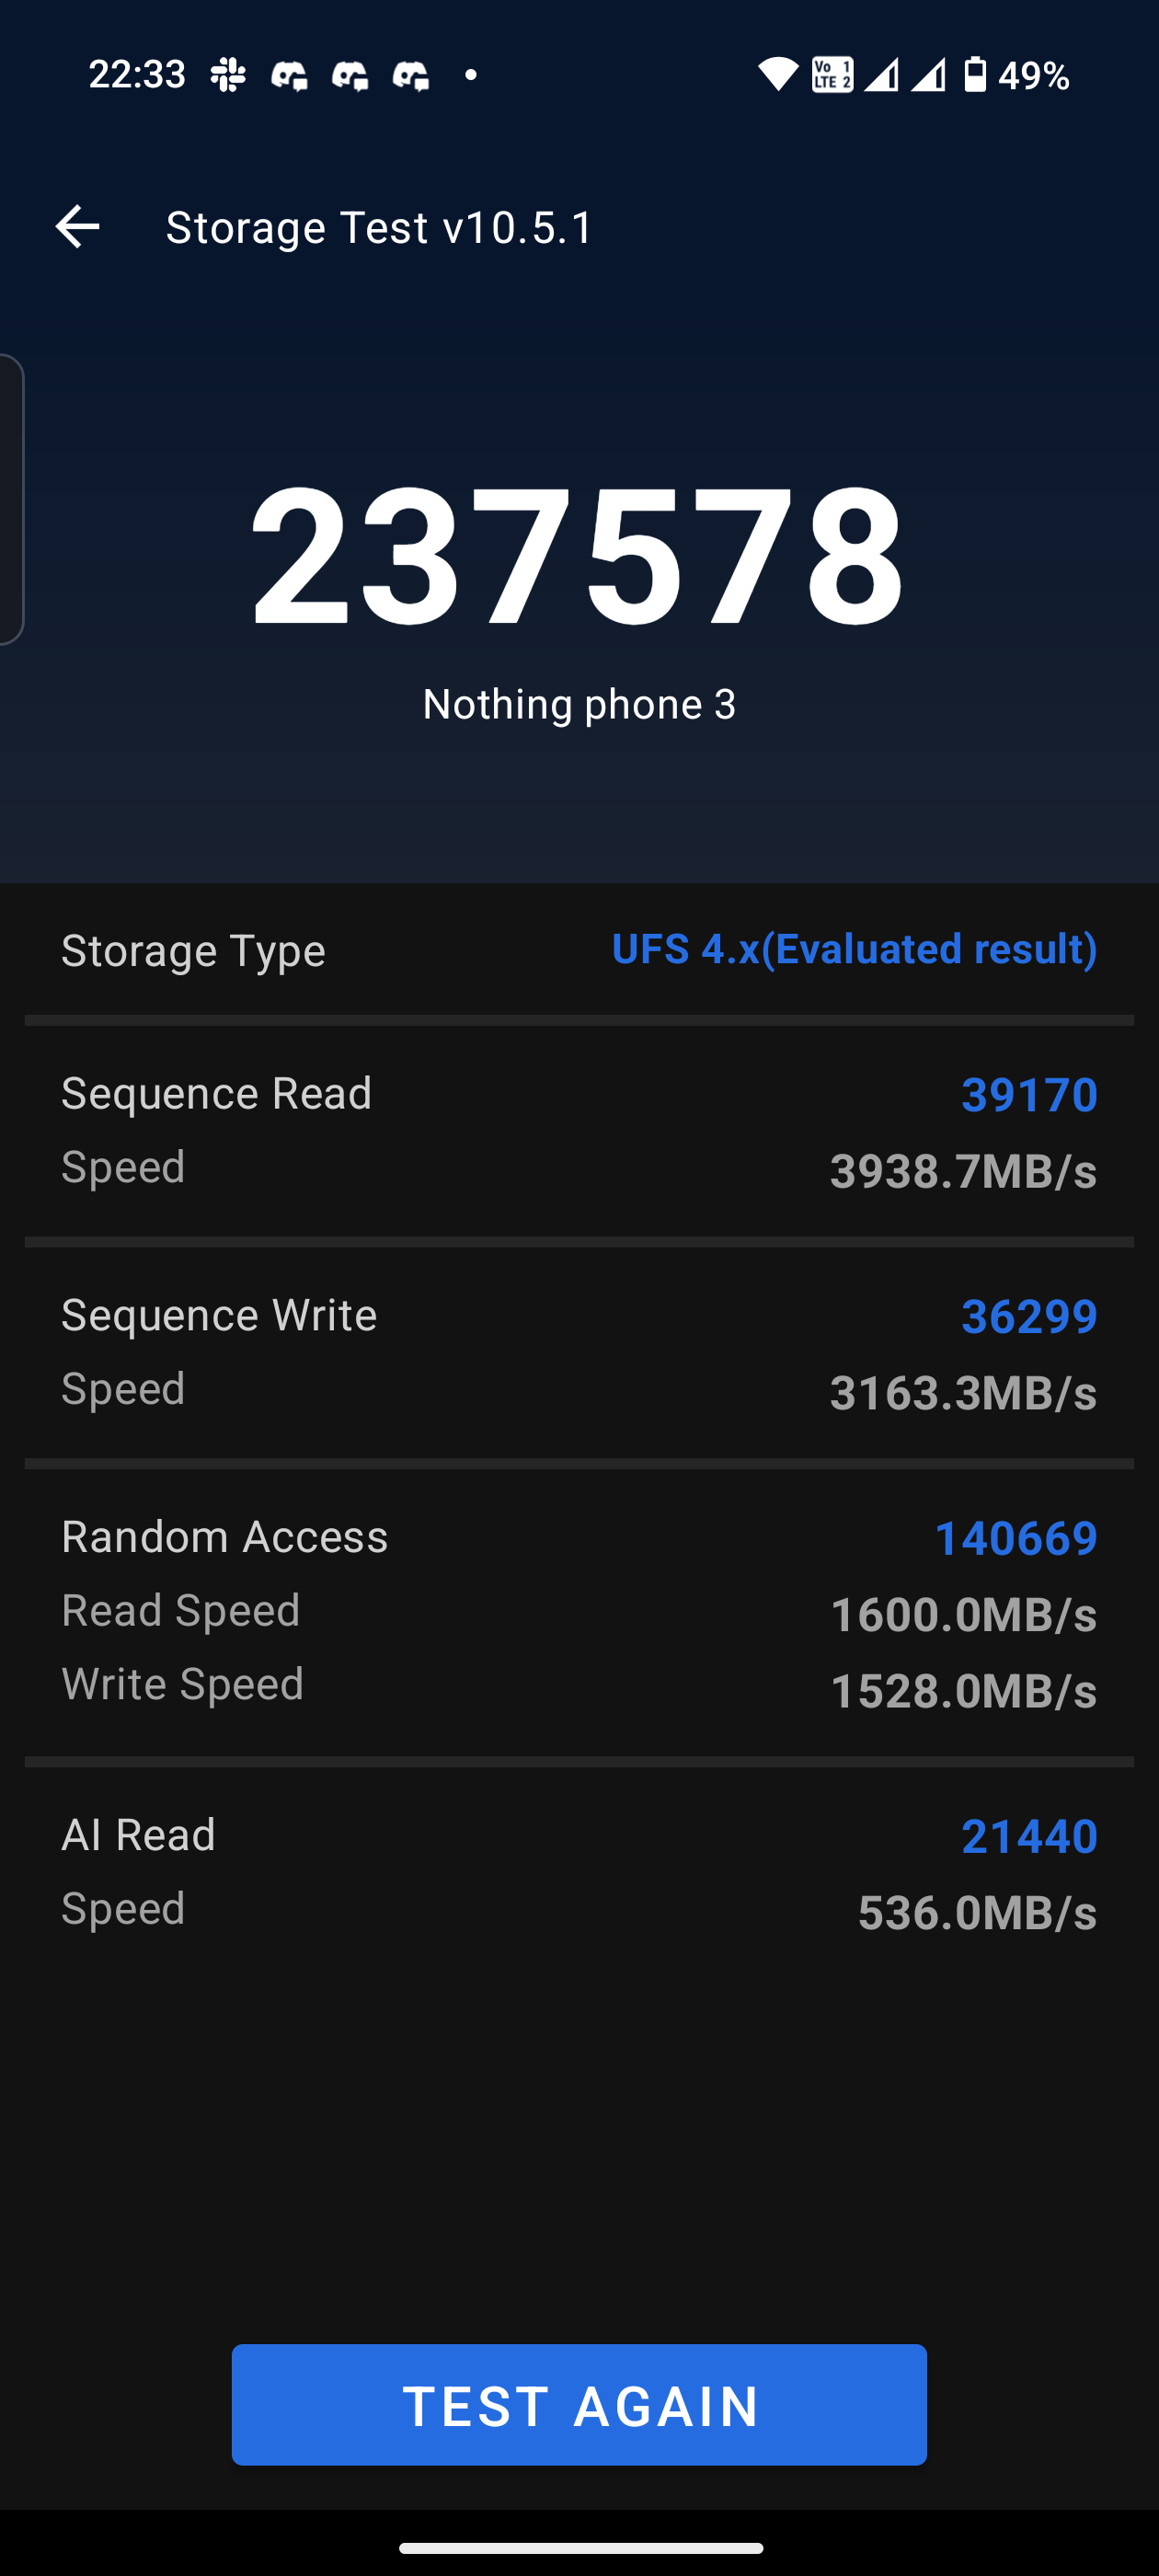The image size is (1159, 2576).
Task: Tap the Wi-Fi status icon
Action: (777, 75)
